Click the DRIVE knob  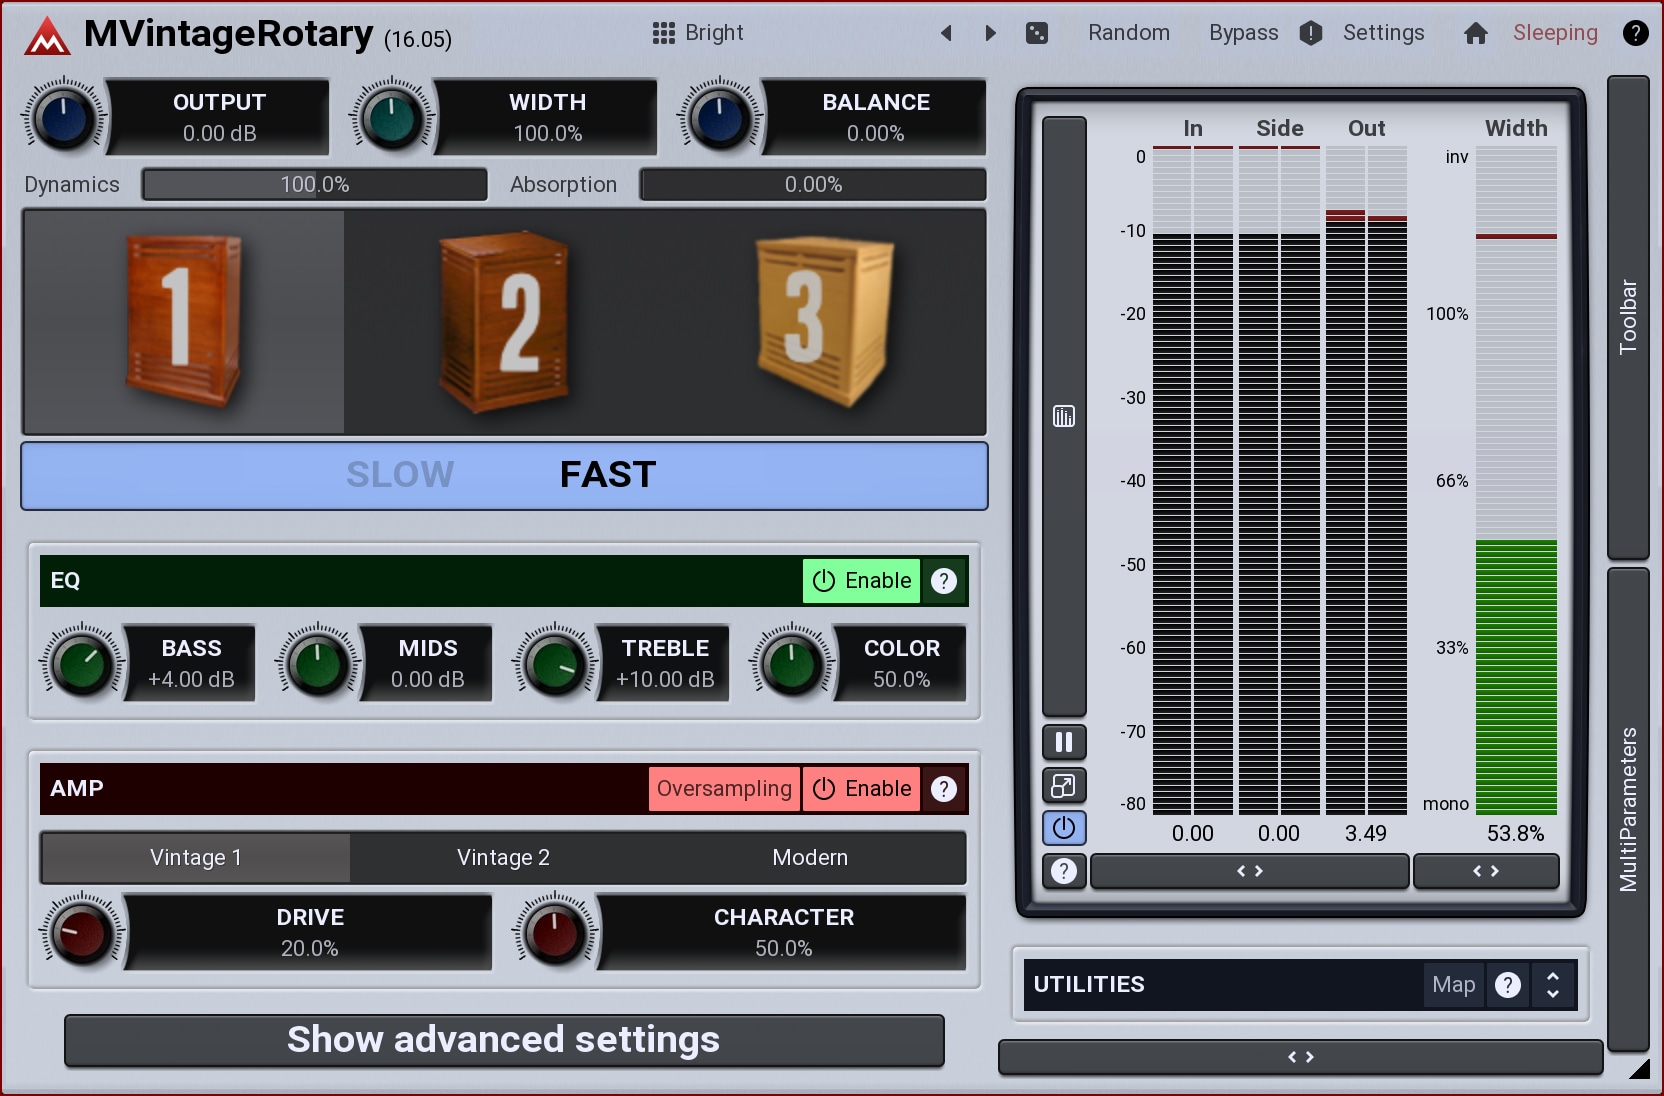[x=82, y=933]
